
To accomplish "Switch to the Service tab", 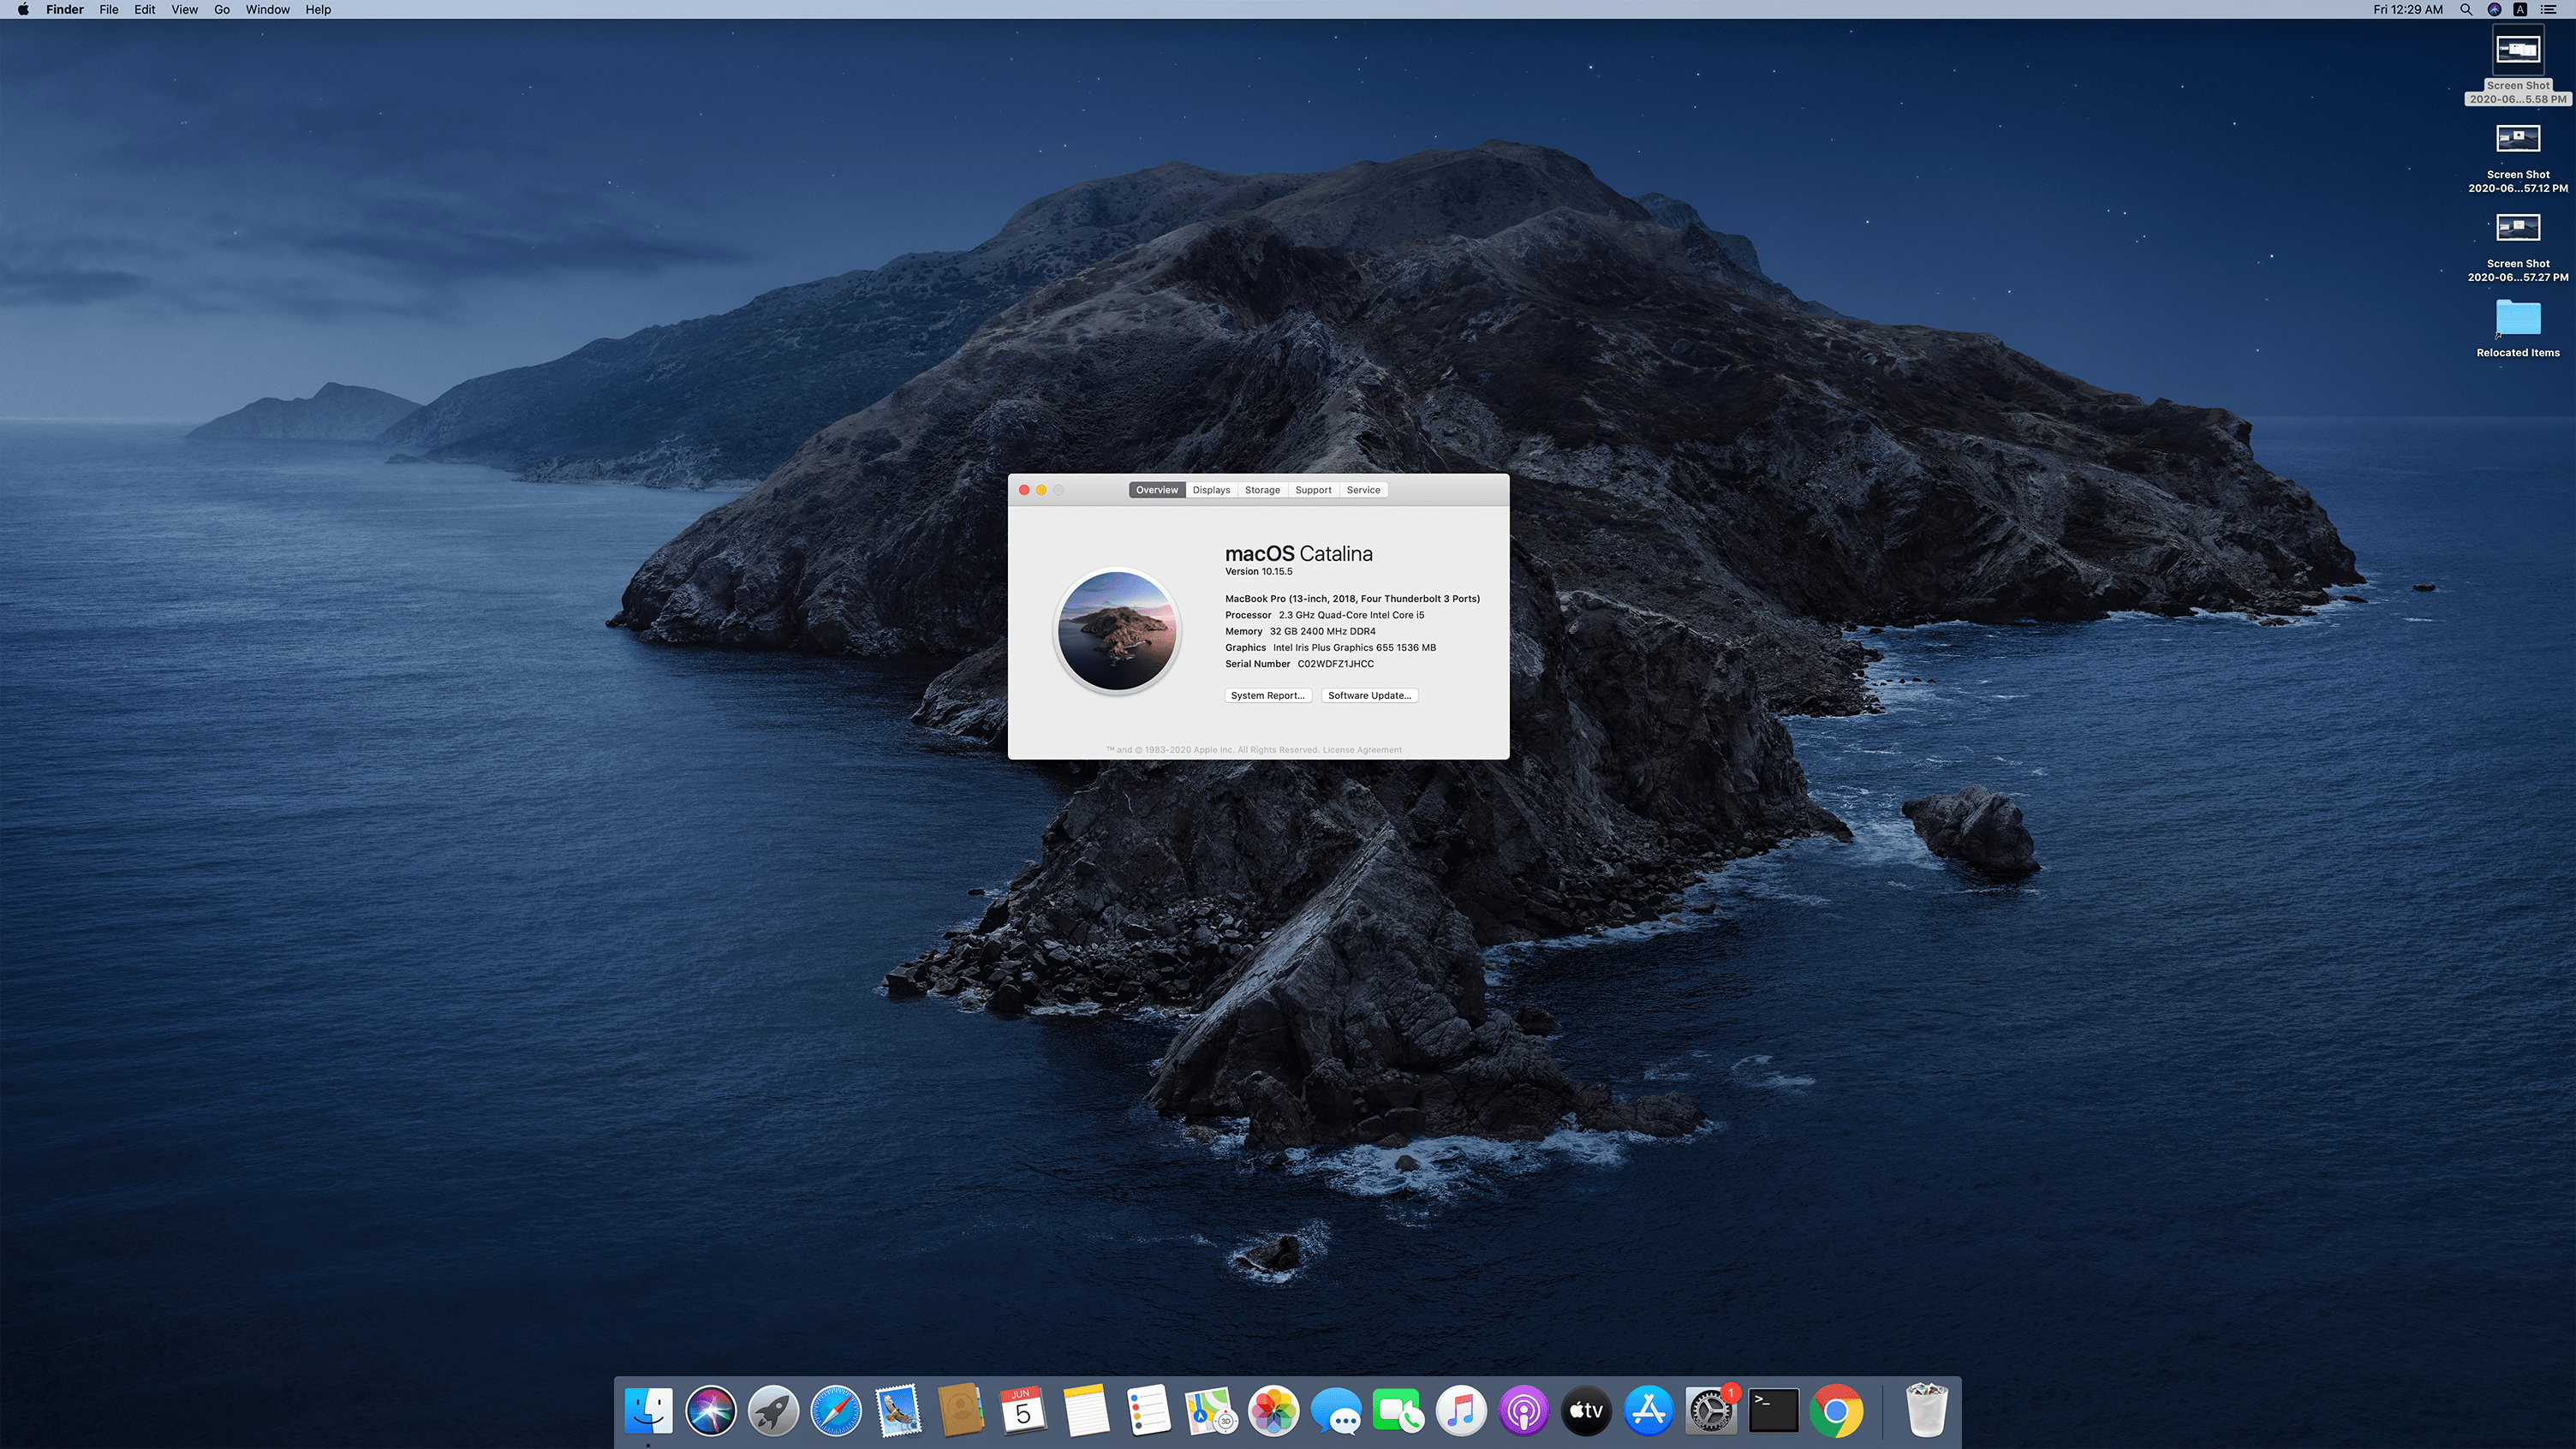I will 1363,490.
